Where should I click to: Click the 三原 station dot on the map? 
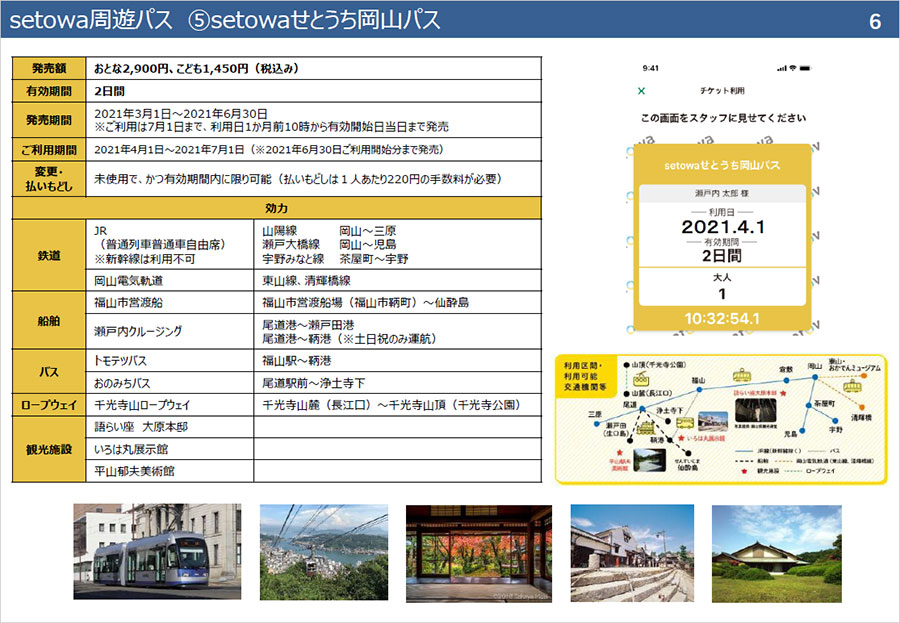(x=596, y=423)
